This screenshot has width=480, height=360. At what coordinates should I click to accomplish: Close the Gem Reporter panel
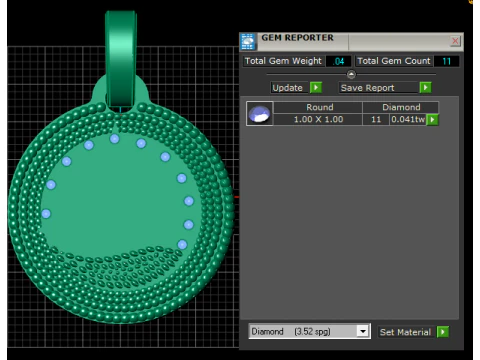tap(455, 41)
